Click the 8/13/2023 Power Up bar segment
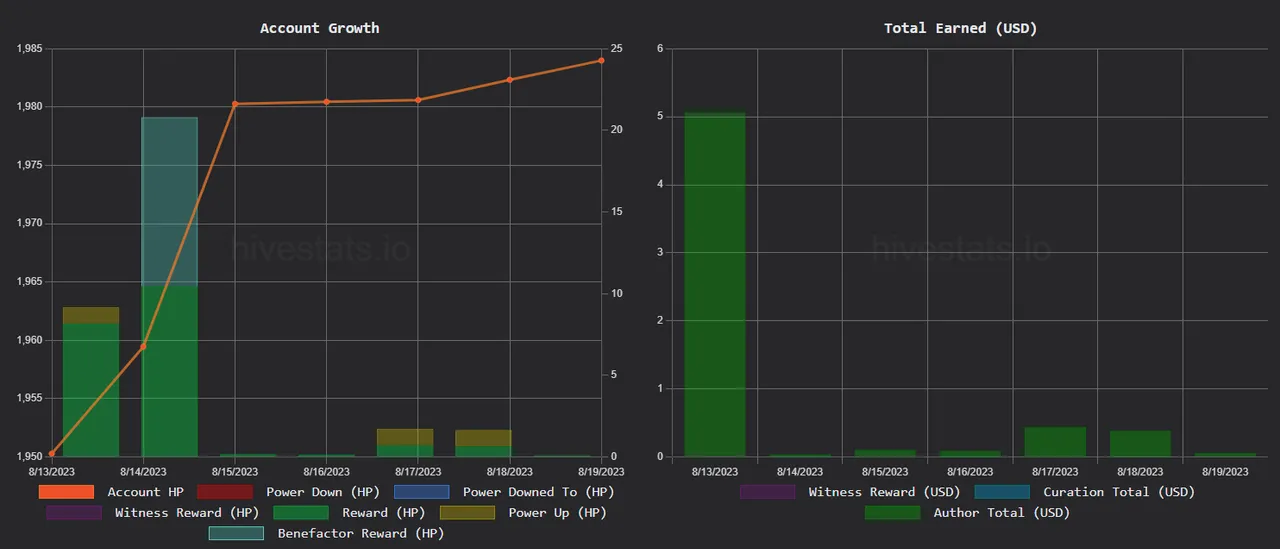This screenshot has height=549, width=1280. click(x=91, y=315)
